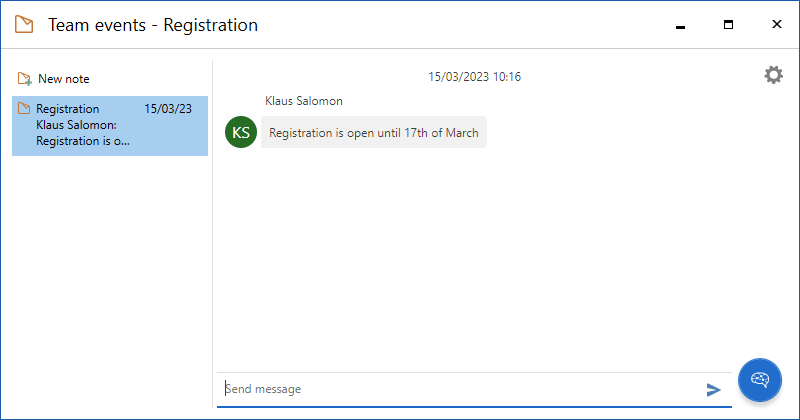Focus the Send message input field
The image size is (800, 420).
click(460, 389)
